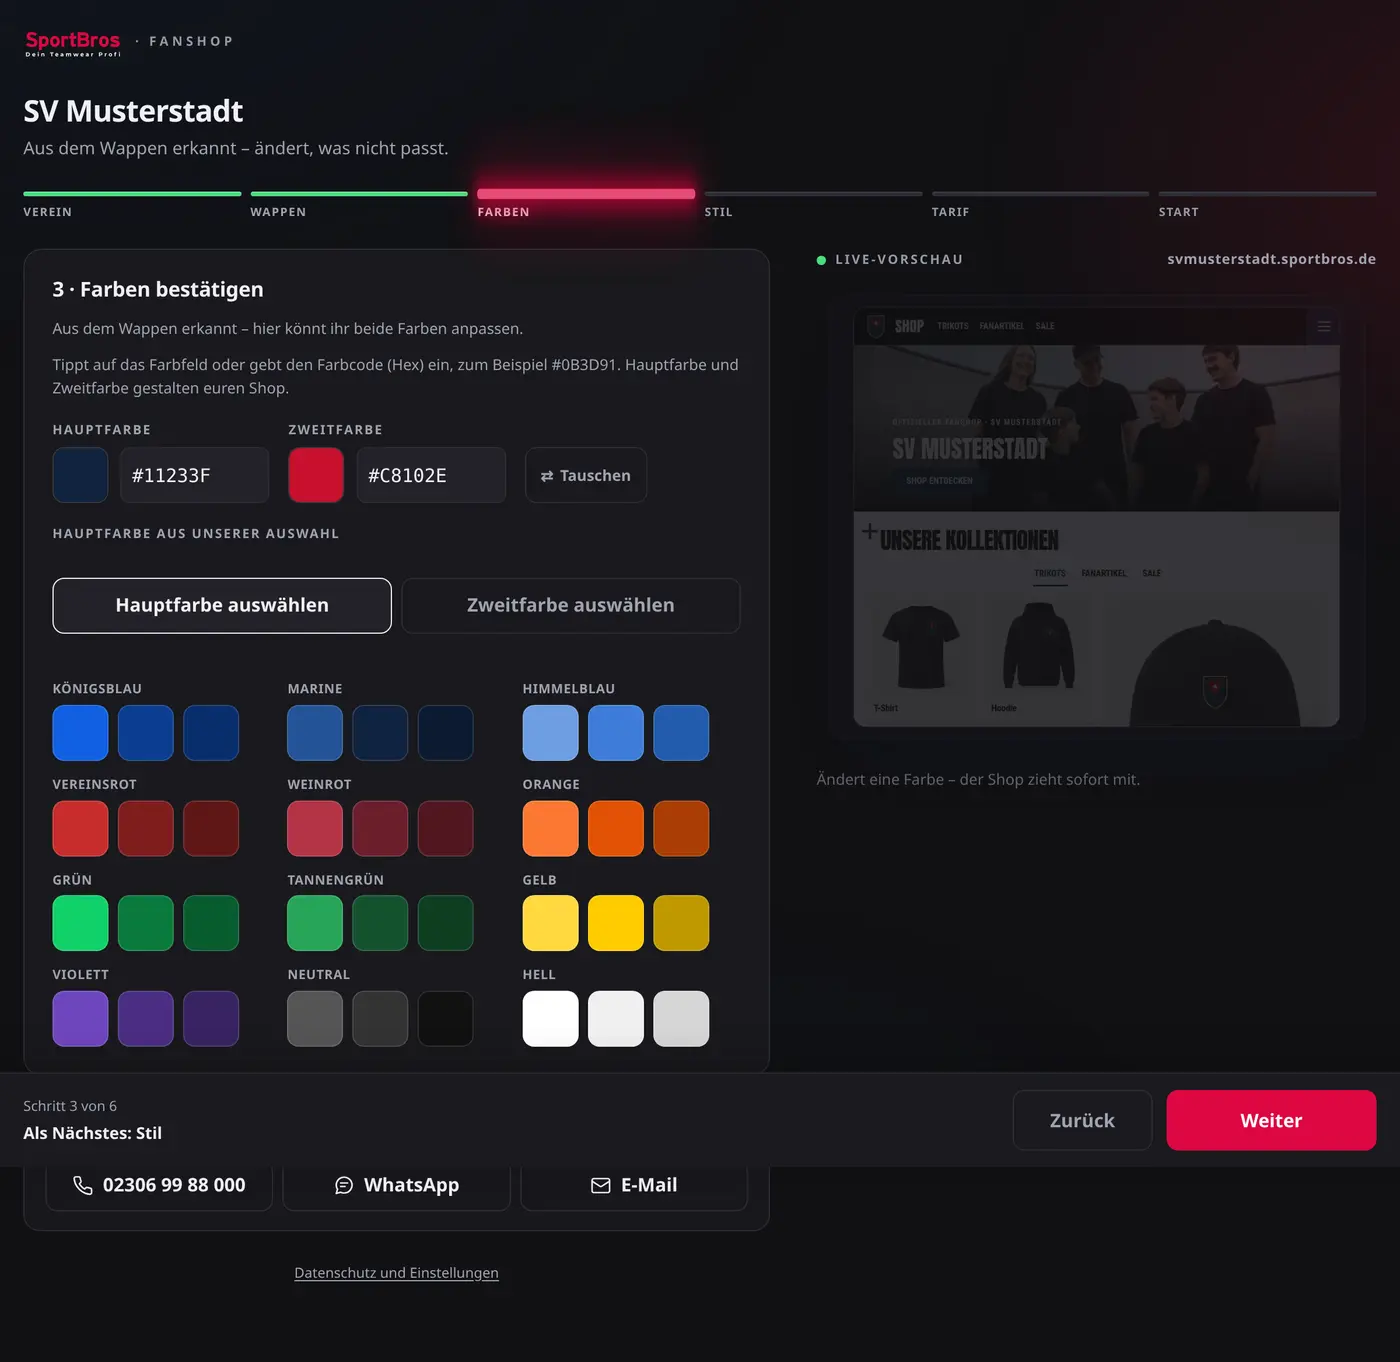The width and height of the screenshot is (1400, 1362).
Task: Edit the Zweitfarbe hex field #C8102E
Action: 431,475
